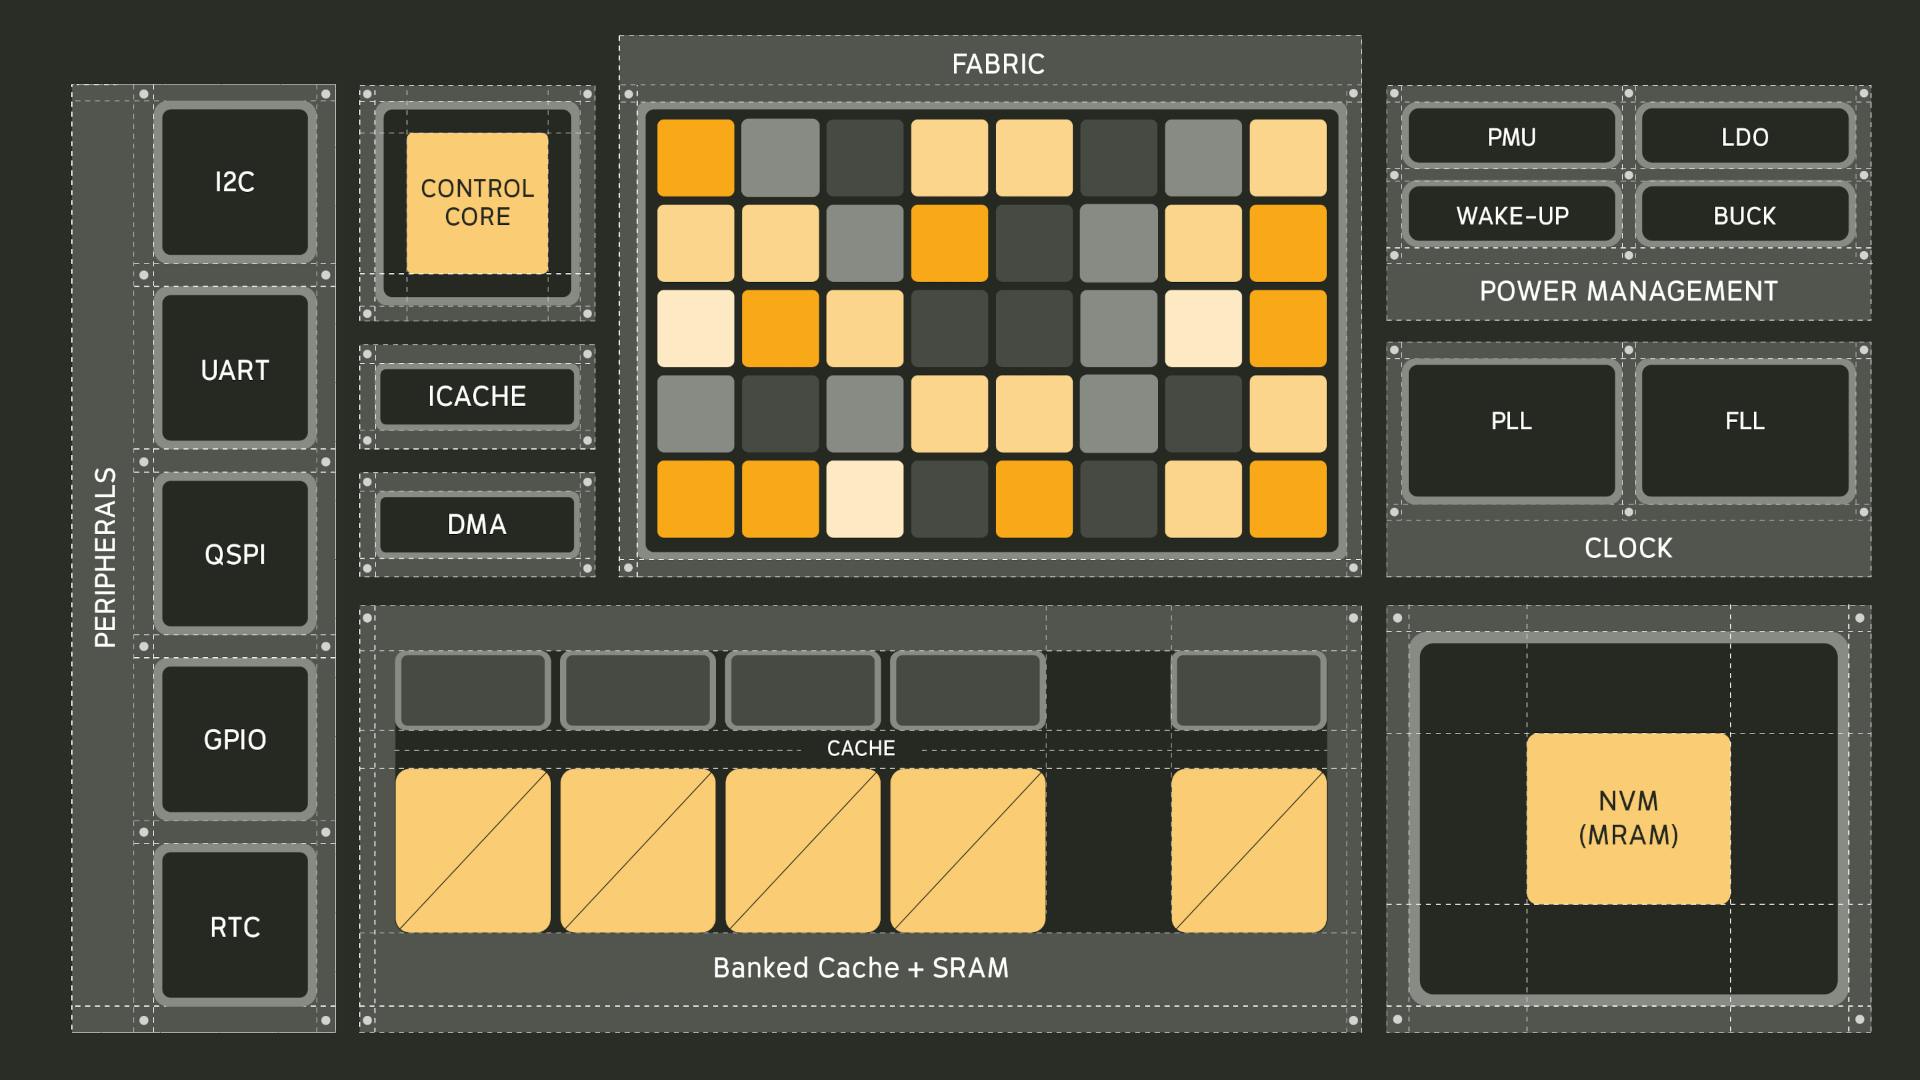Click the FLL clock block

pos(1744,422)
